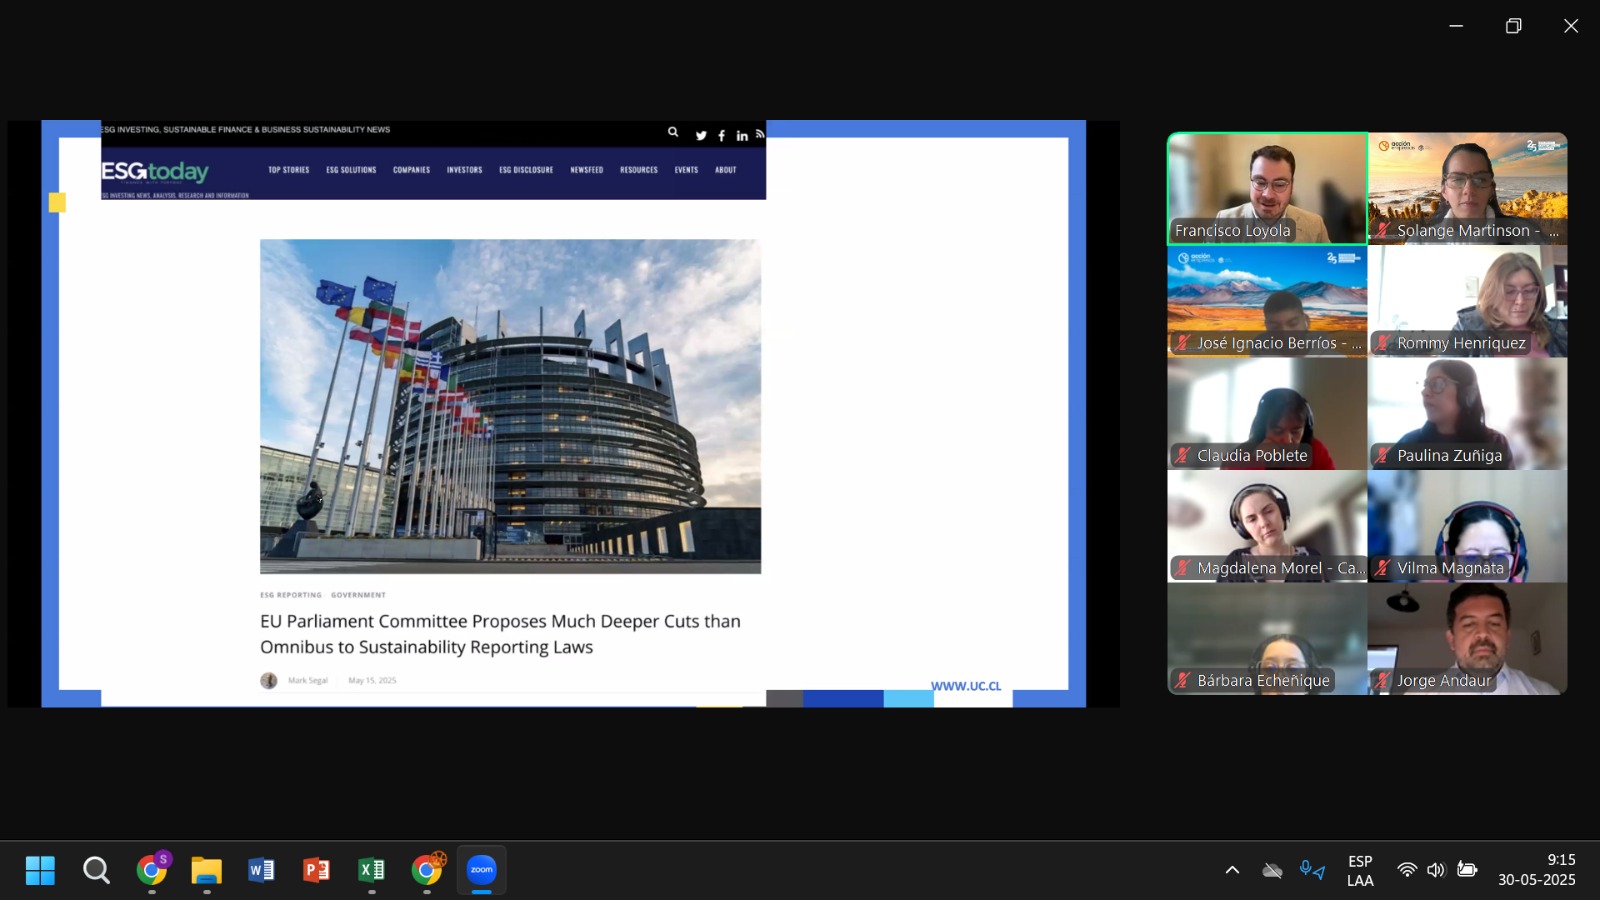This screenshot has width=1600, height=900.
Task: Show hidden tray icons chevron
Action: tap(1232, 870)
